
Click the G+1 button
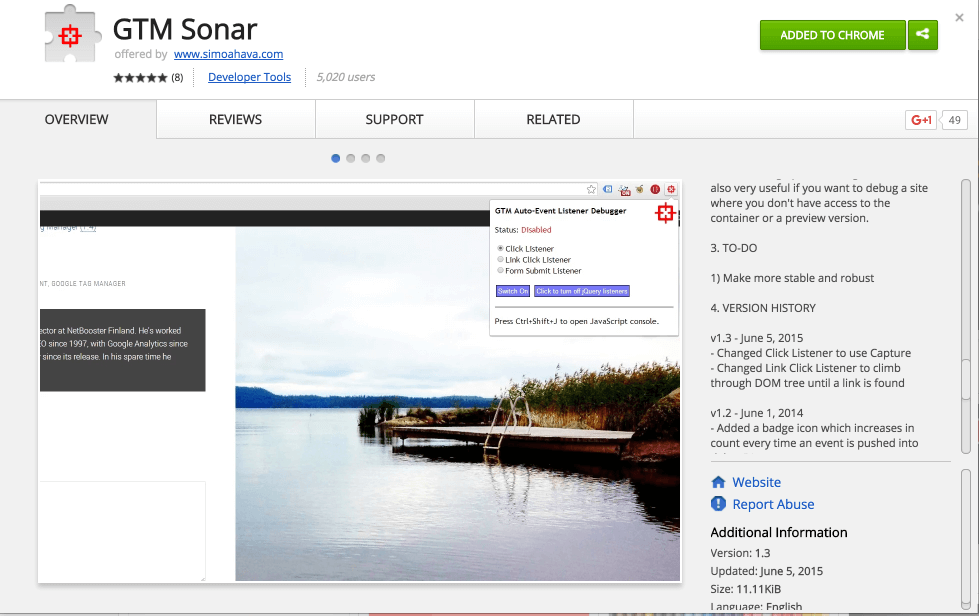click(921, 120)
